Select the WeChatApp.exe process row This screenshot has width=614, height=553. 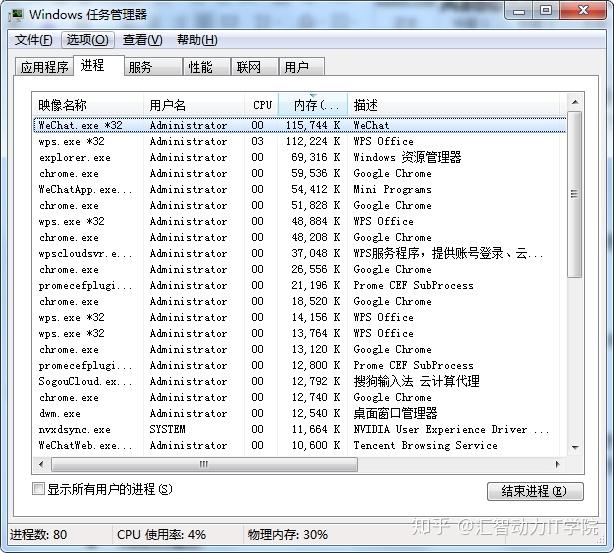[300, 190]
